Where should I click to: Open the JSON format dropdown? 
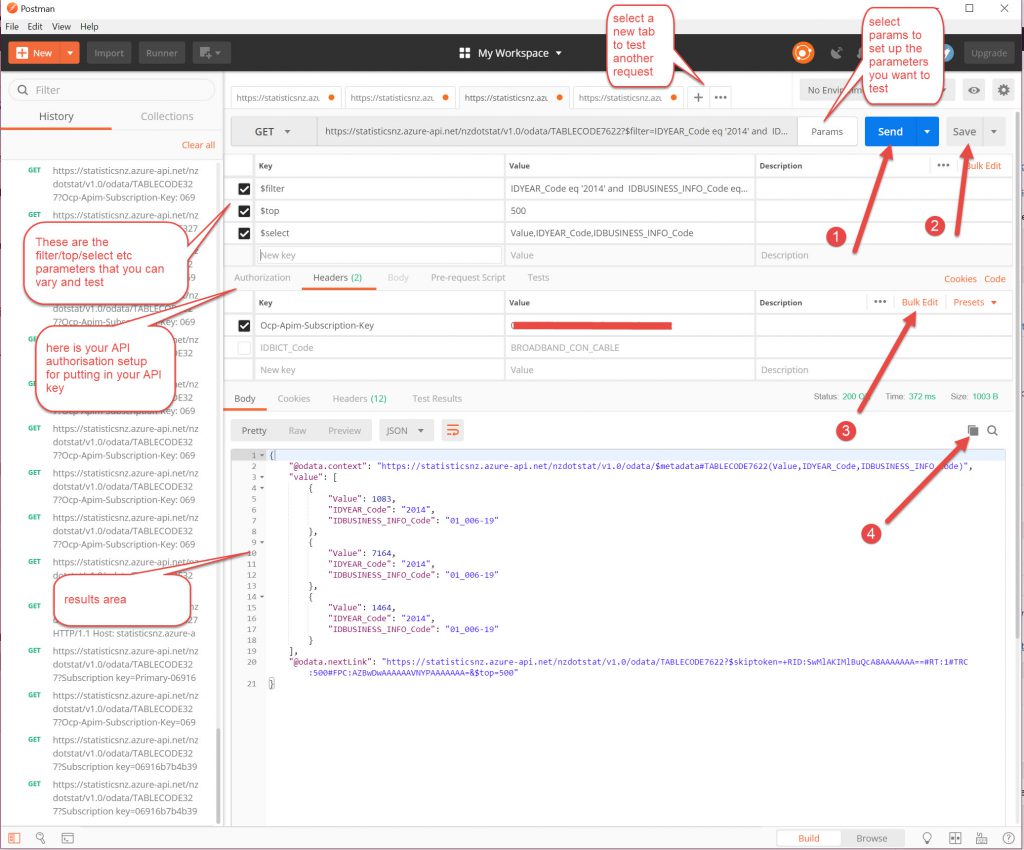coord(406,431)
